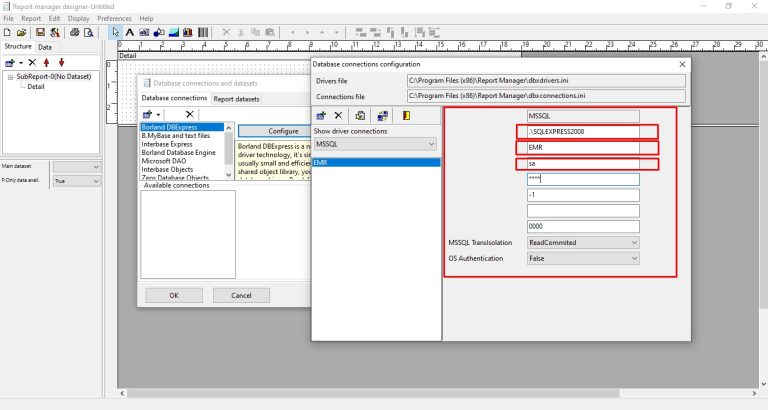Switch to the Data tab
Screen dimensions: 768x410
[45, 46]
